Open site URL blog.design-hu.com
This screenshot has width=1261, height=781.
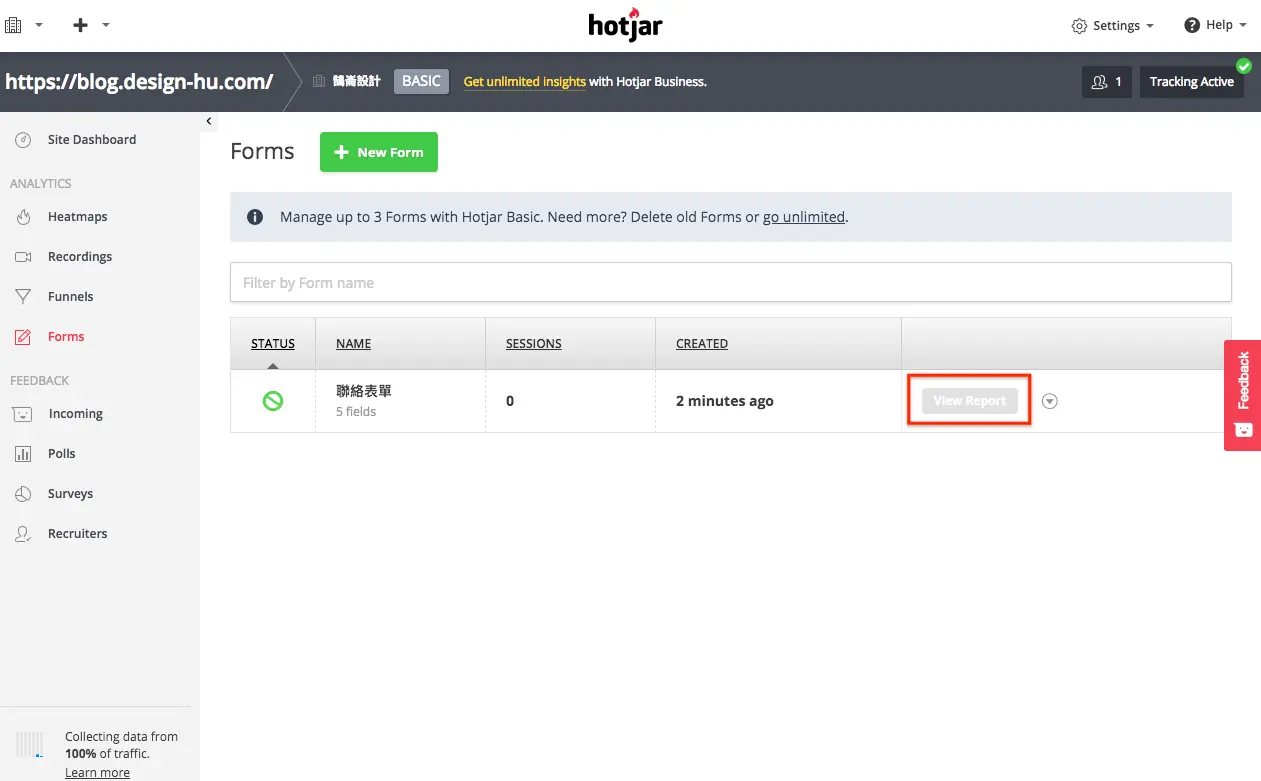tap(139, 82)
